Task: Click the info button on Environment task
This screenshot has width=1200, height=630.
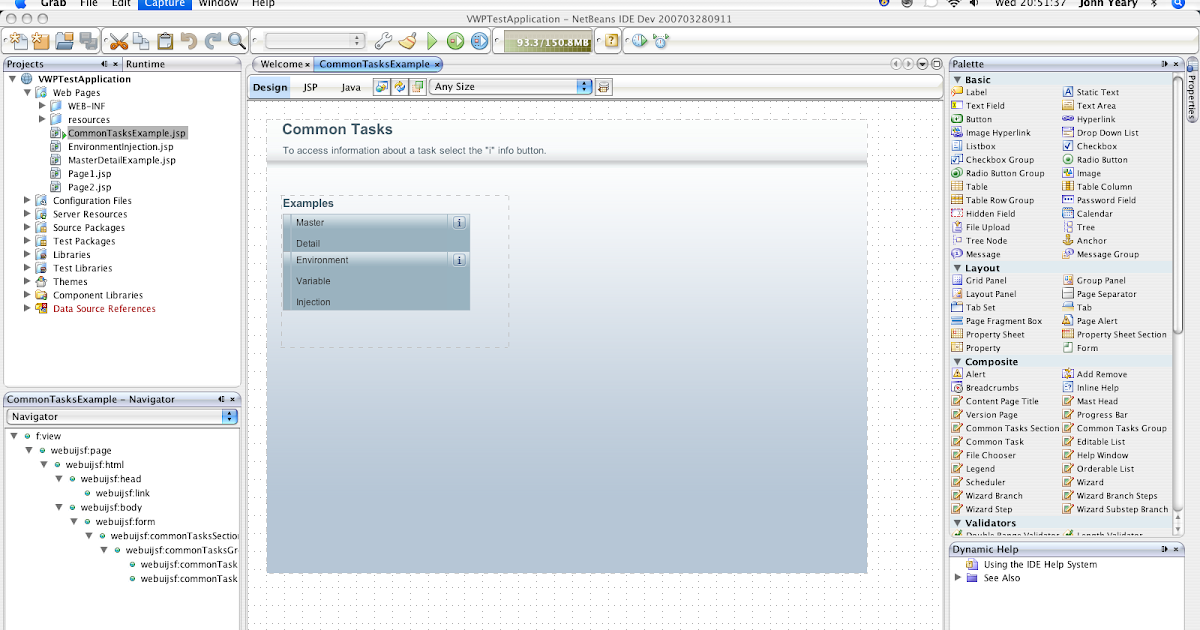Action: (x=459, y=260)
